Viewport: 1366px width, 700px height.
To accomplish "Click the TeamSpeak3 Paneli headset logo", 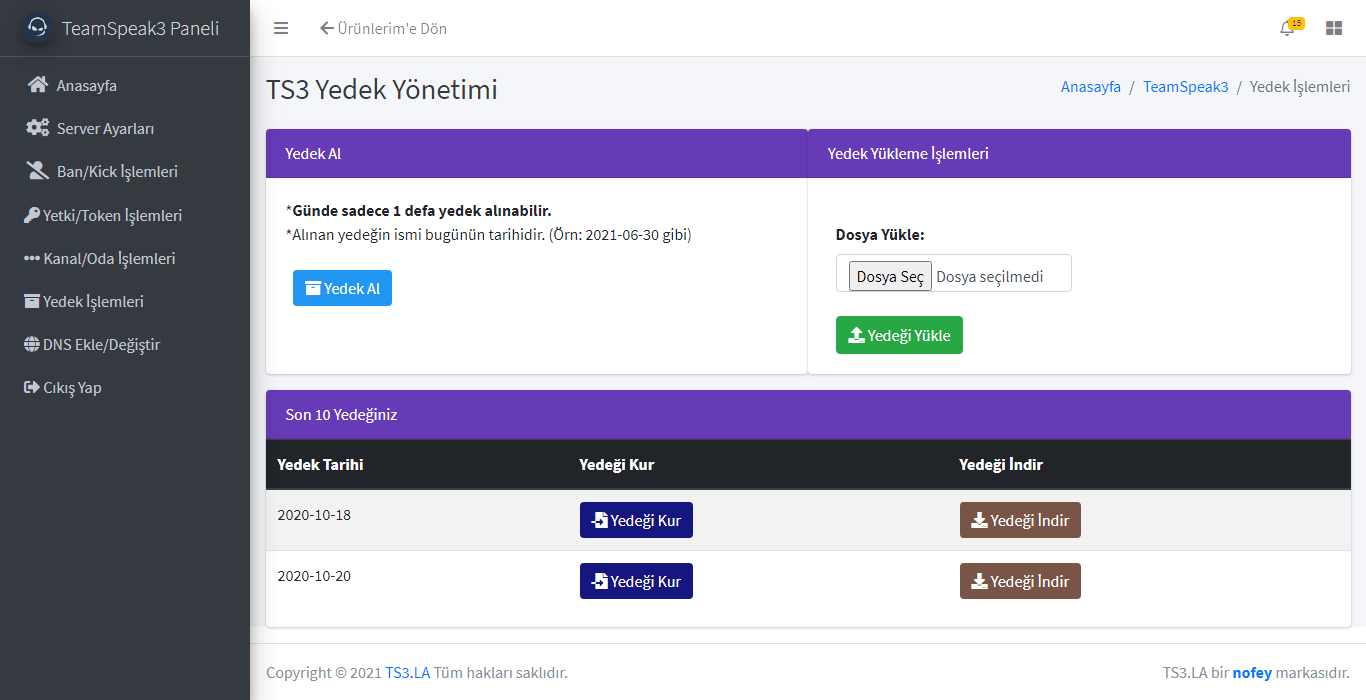I will tap(36, 27).
